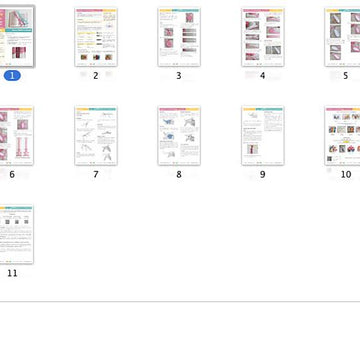This screenshot has width=360, height=360.
Task: Click the page number label 9
Action: [x=263, y=174]
